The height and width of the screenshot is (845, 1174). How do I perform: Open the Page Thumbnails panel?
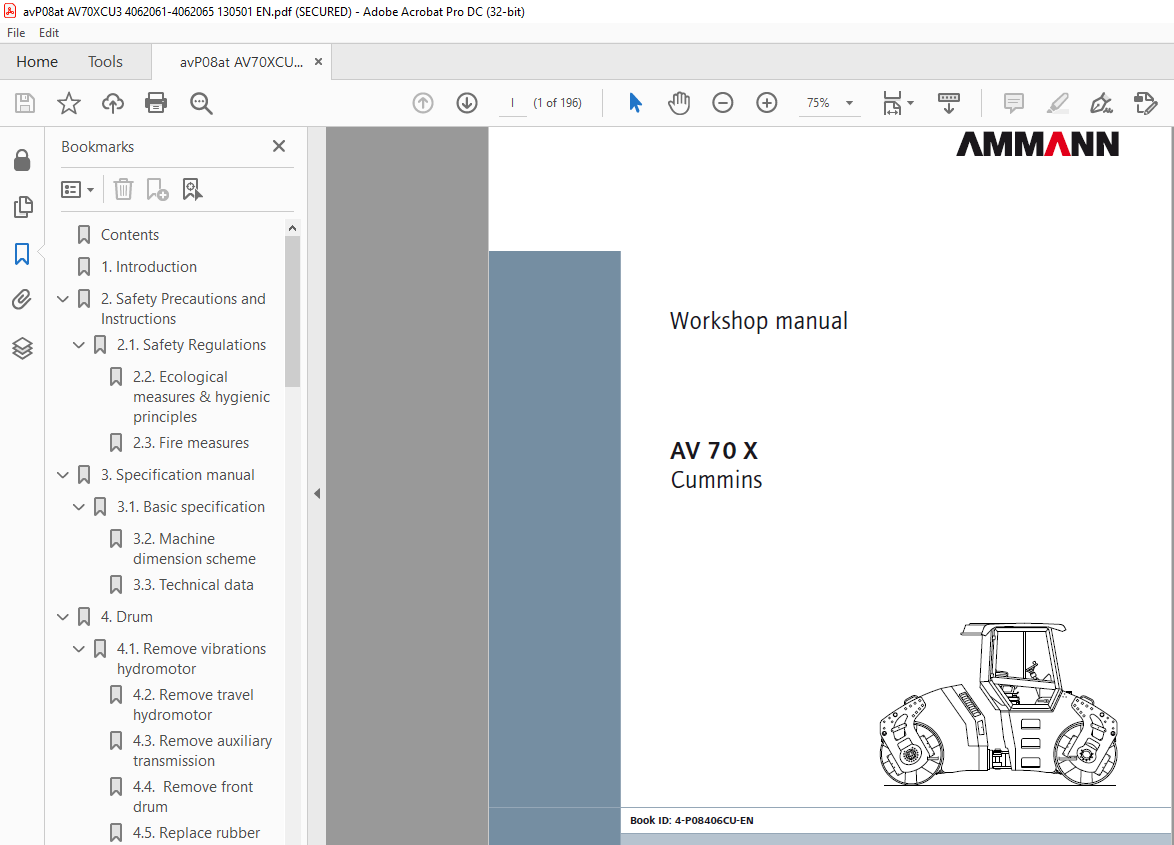click(23, 207)
